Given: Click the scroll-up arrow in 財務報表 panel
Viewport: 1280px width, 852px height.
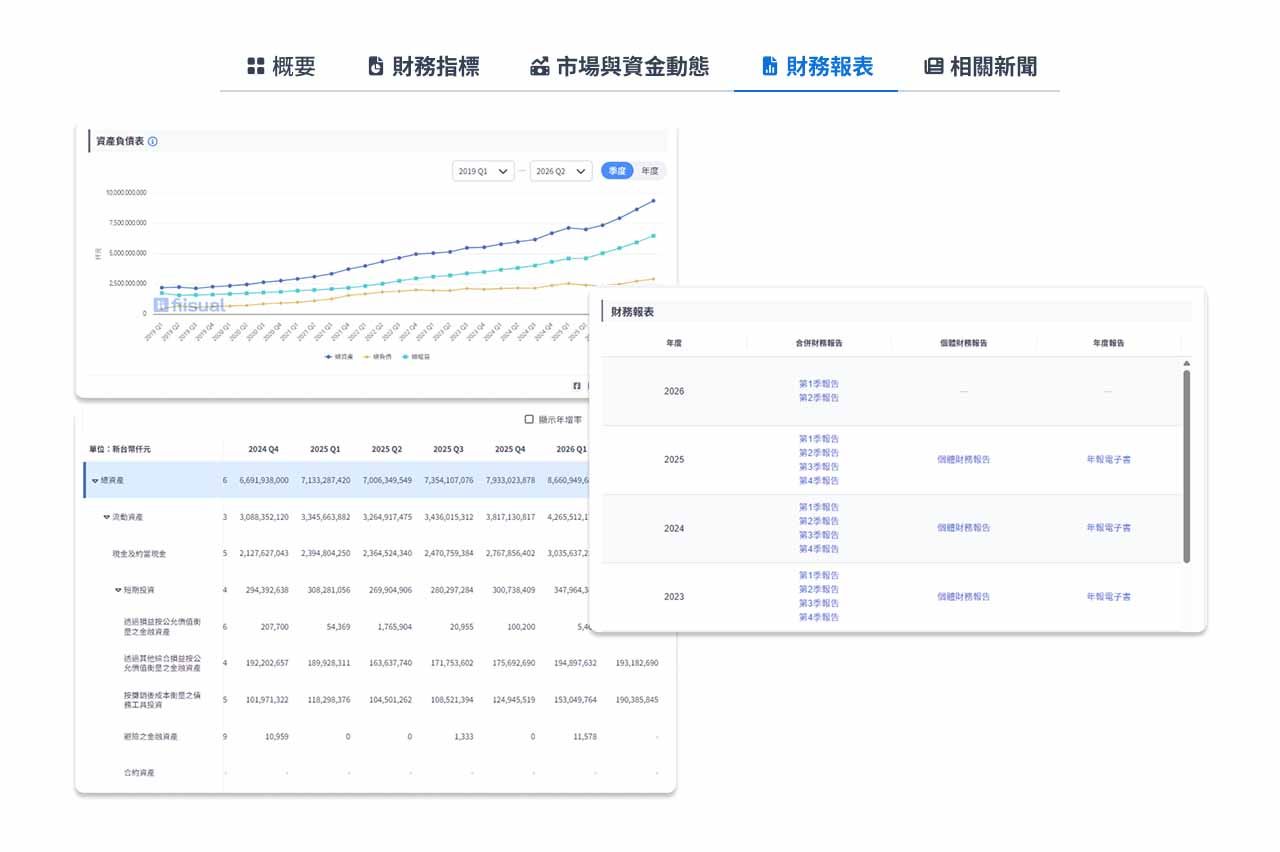Looking at the screenshot, I should 1186,364.
